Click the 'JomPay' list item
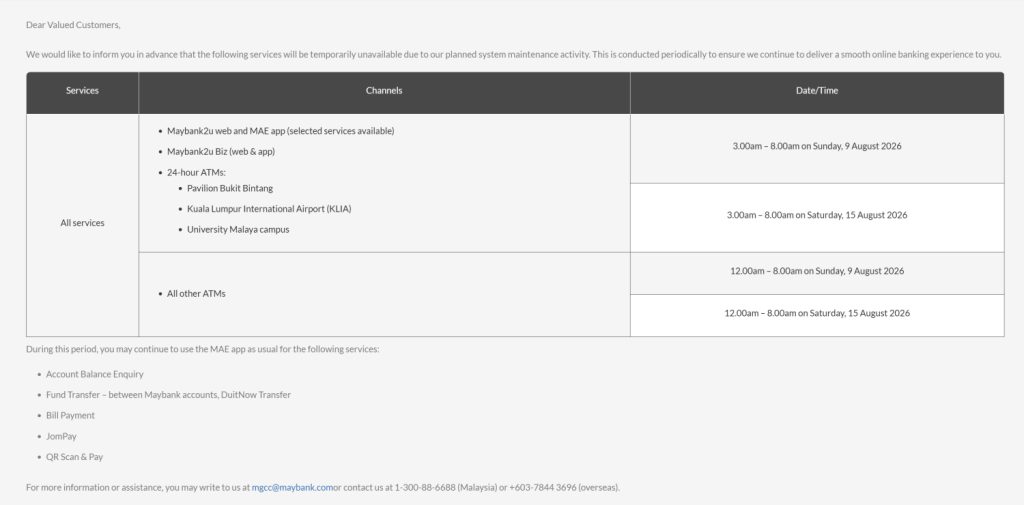Viewport: 1024px width, 505px height. coord(61,436)
